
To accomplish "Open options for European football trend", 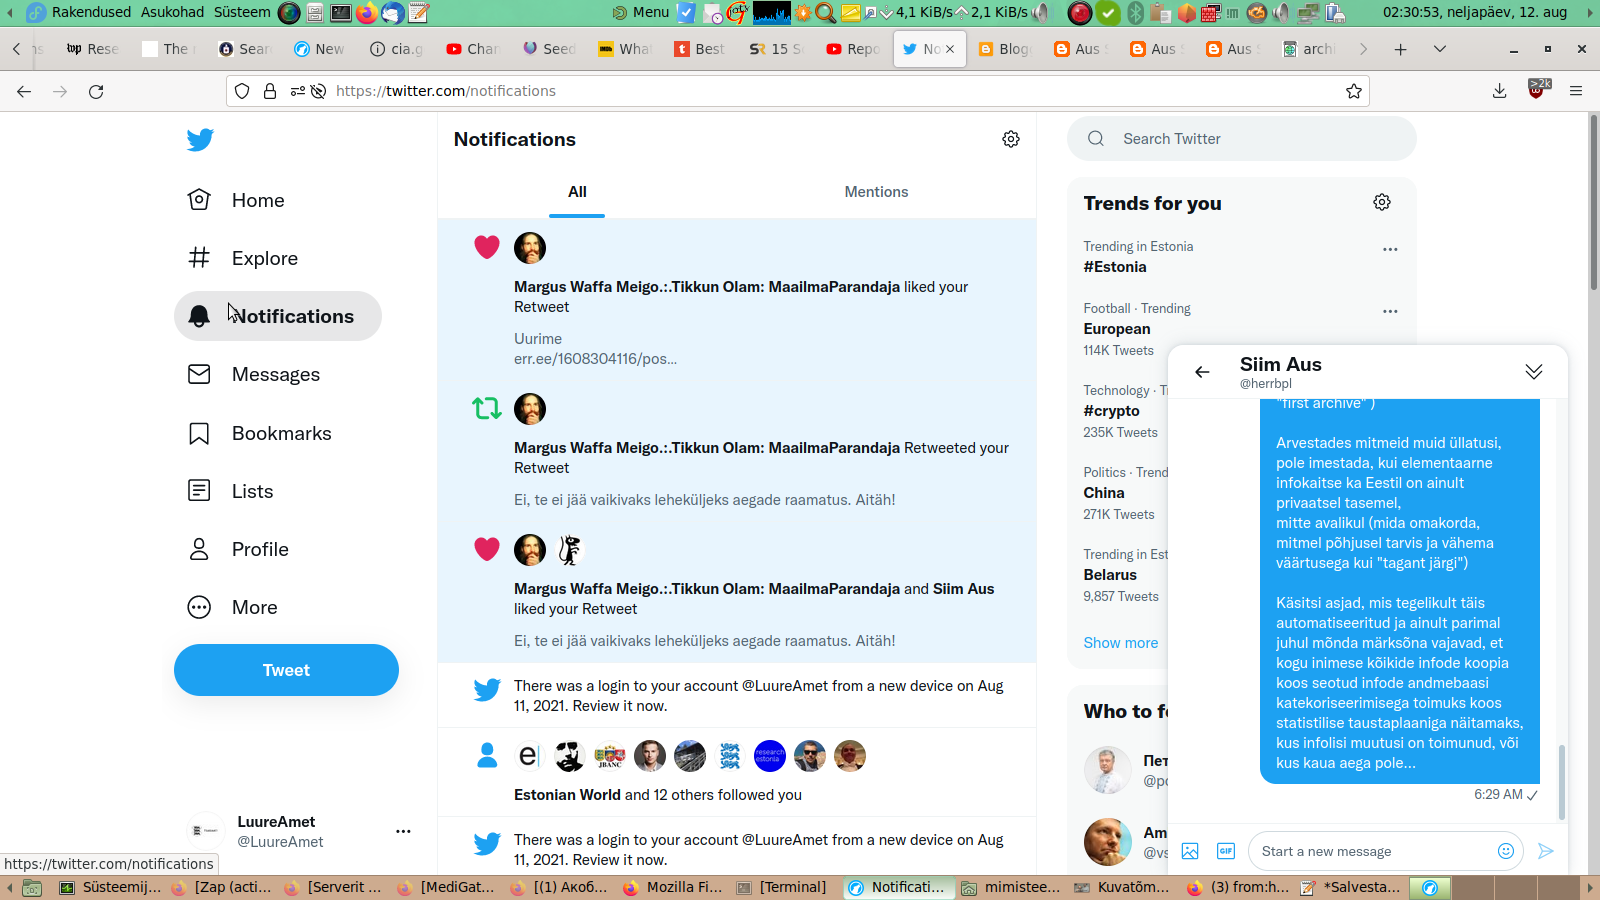I will tap(1390, 311).
